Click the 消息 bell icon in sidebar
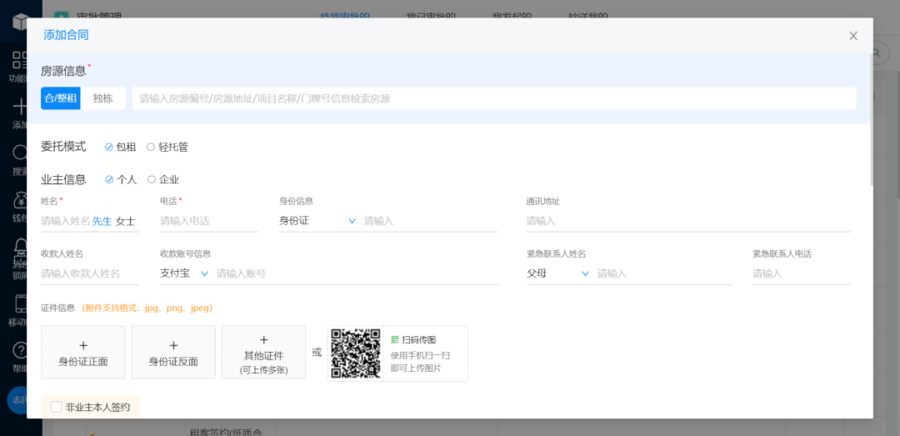Image resolution: width=900 pixels, height=436 pixels. point(20,247)
